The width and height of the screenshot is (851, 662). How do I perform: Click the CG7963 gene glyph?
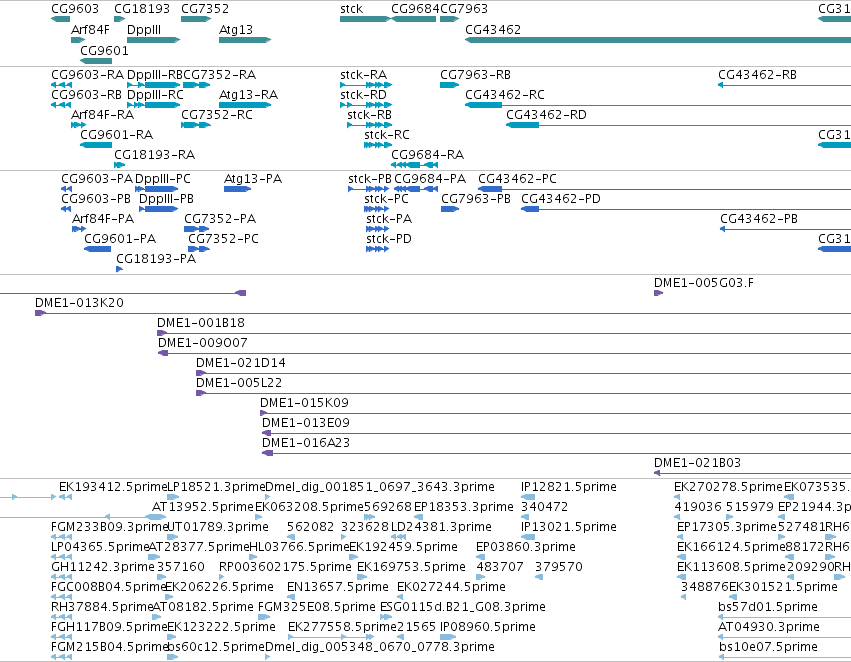[449, 20]
